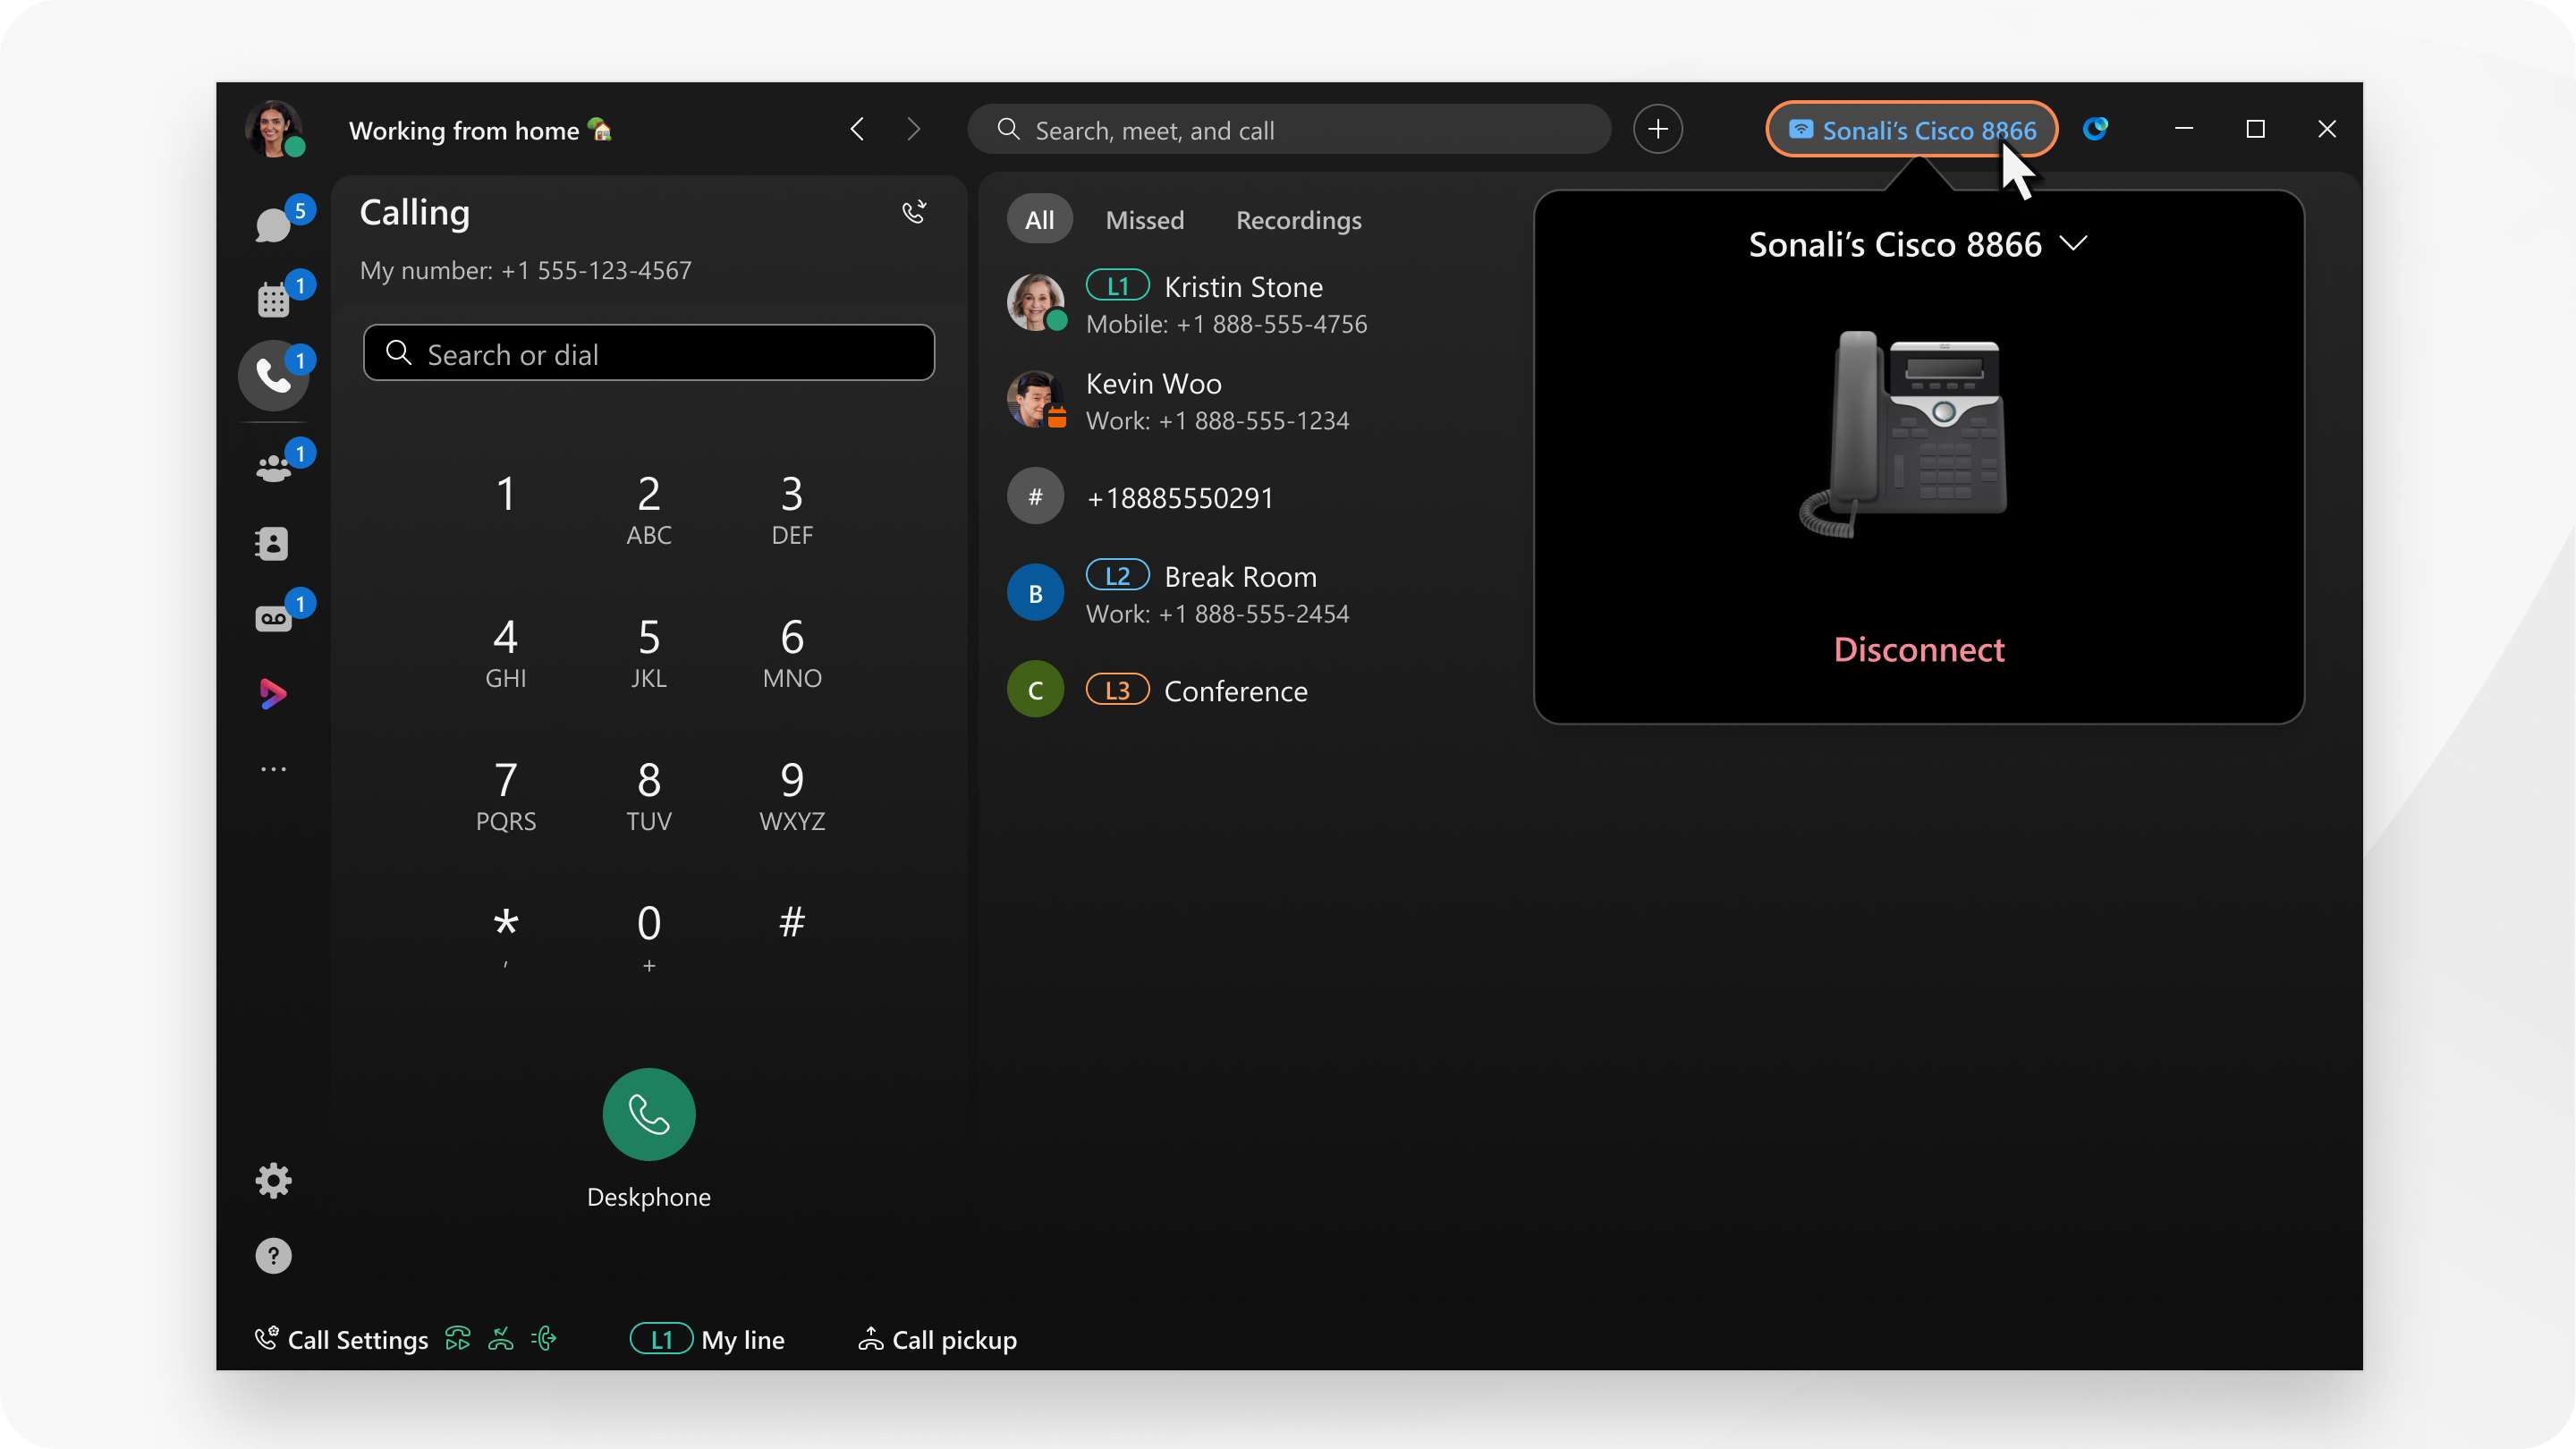Show more sidebar options ellipsis
Viewport: 2576px width, 1449px height.
pyautogui.click(x=273, y=769)
